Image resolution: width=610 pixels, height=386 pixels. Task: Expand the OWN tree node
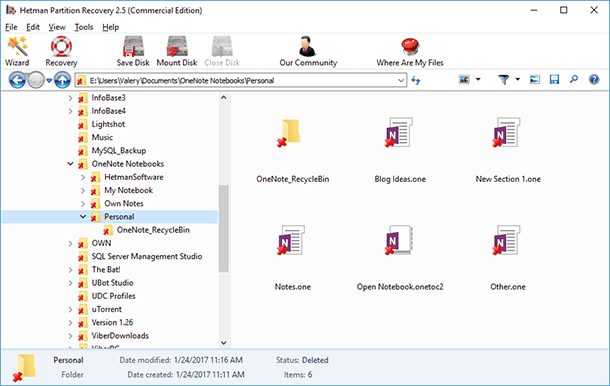coord(70,244)
